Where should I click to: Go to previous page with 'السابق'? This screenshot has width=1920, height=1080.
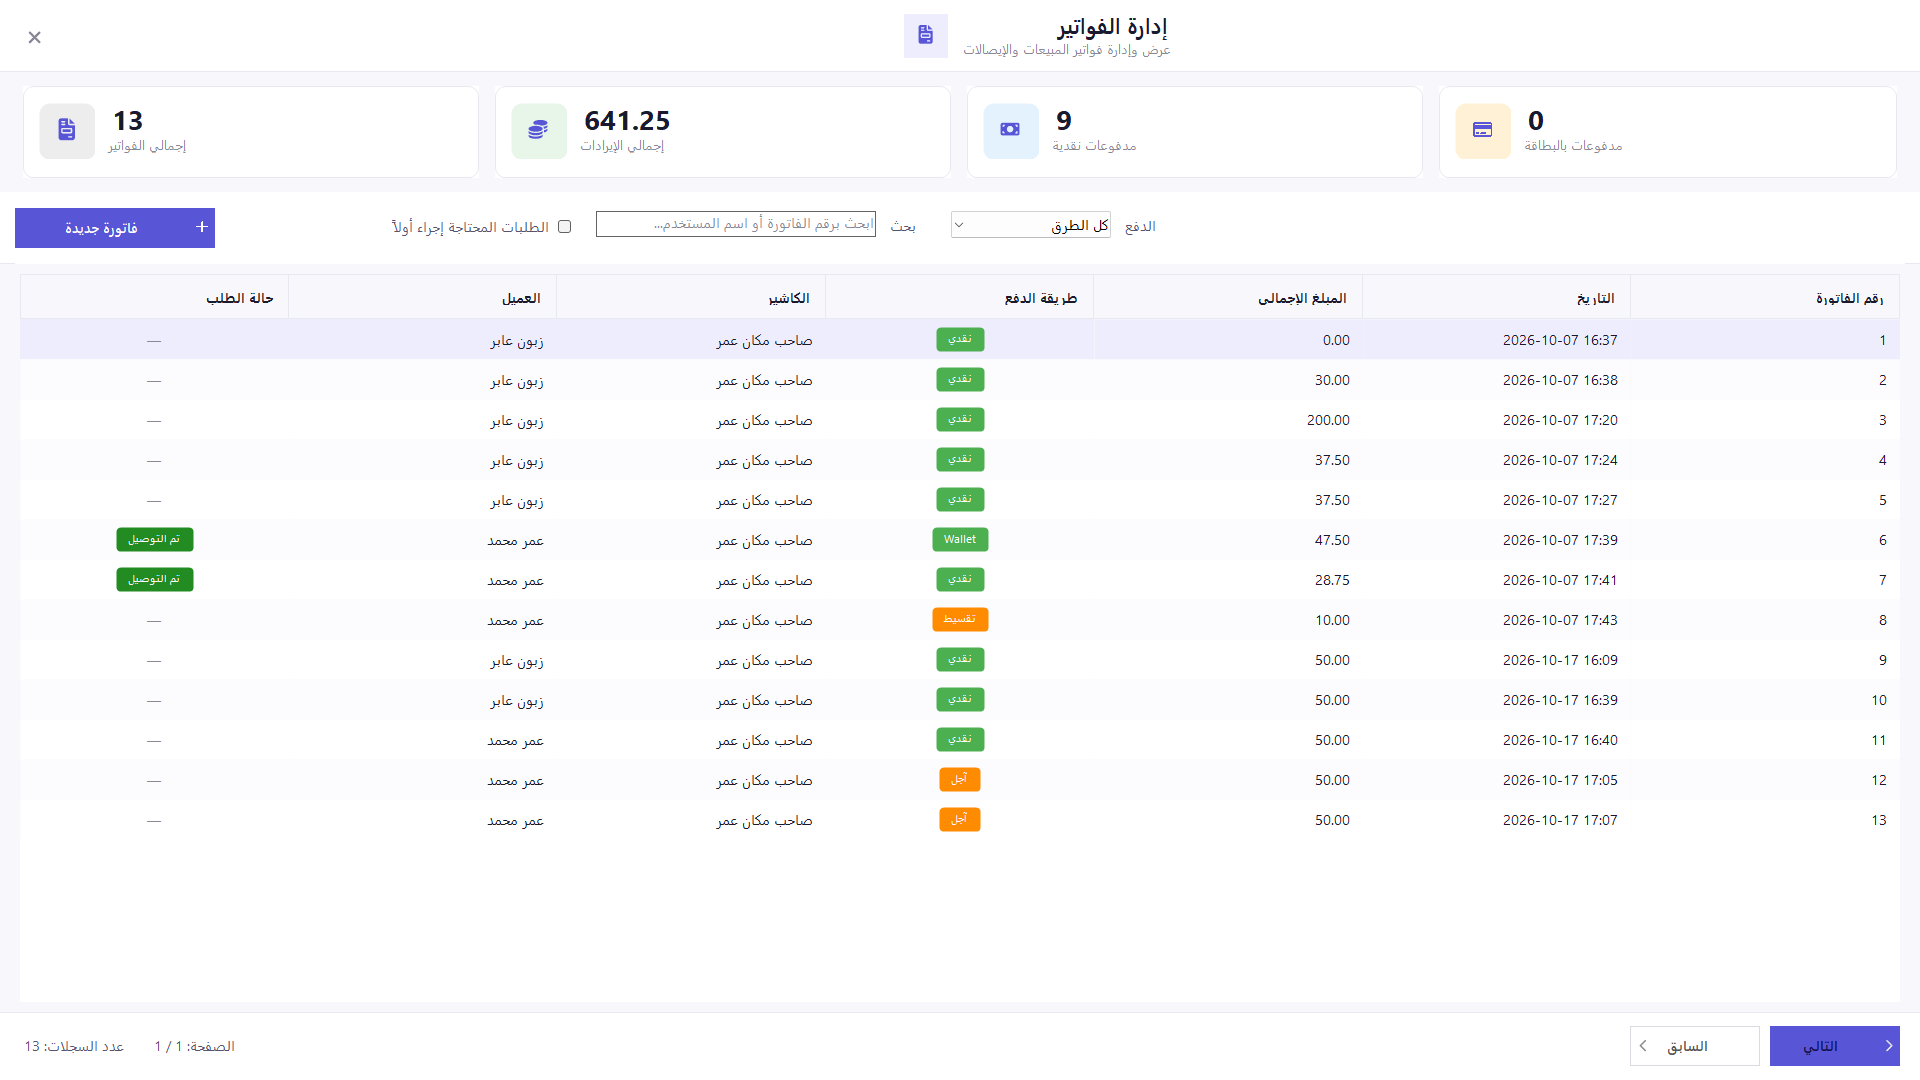click(x=1694, y=1046)
